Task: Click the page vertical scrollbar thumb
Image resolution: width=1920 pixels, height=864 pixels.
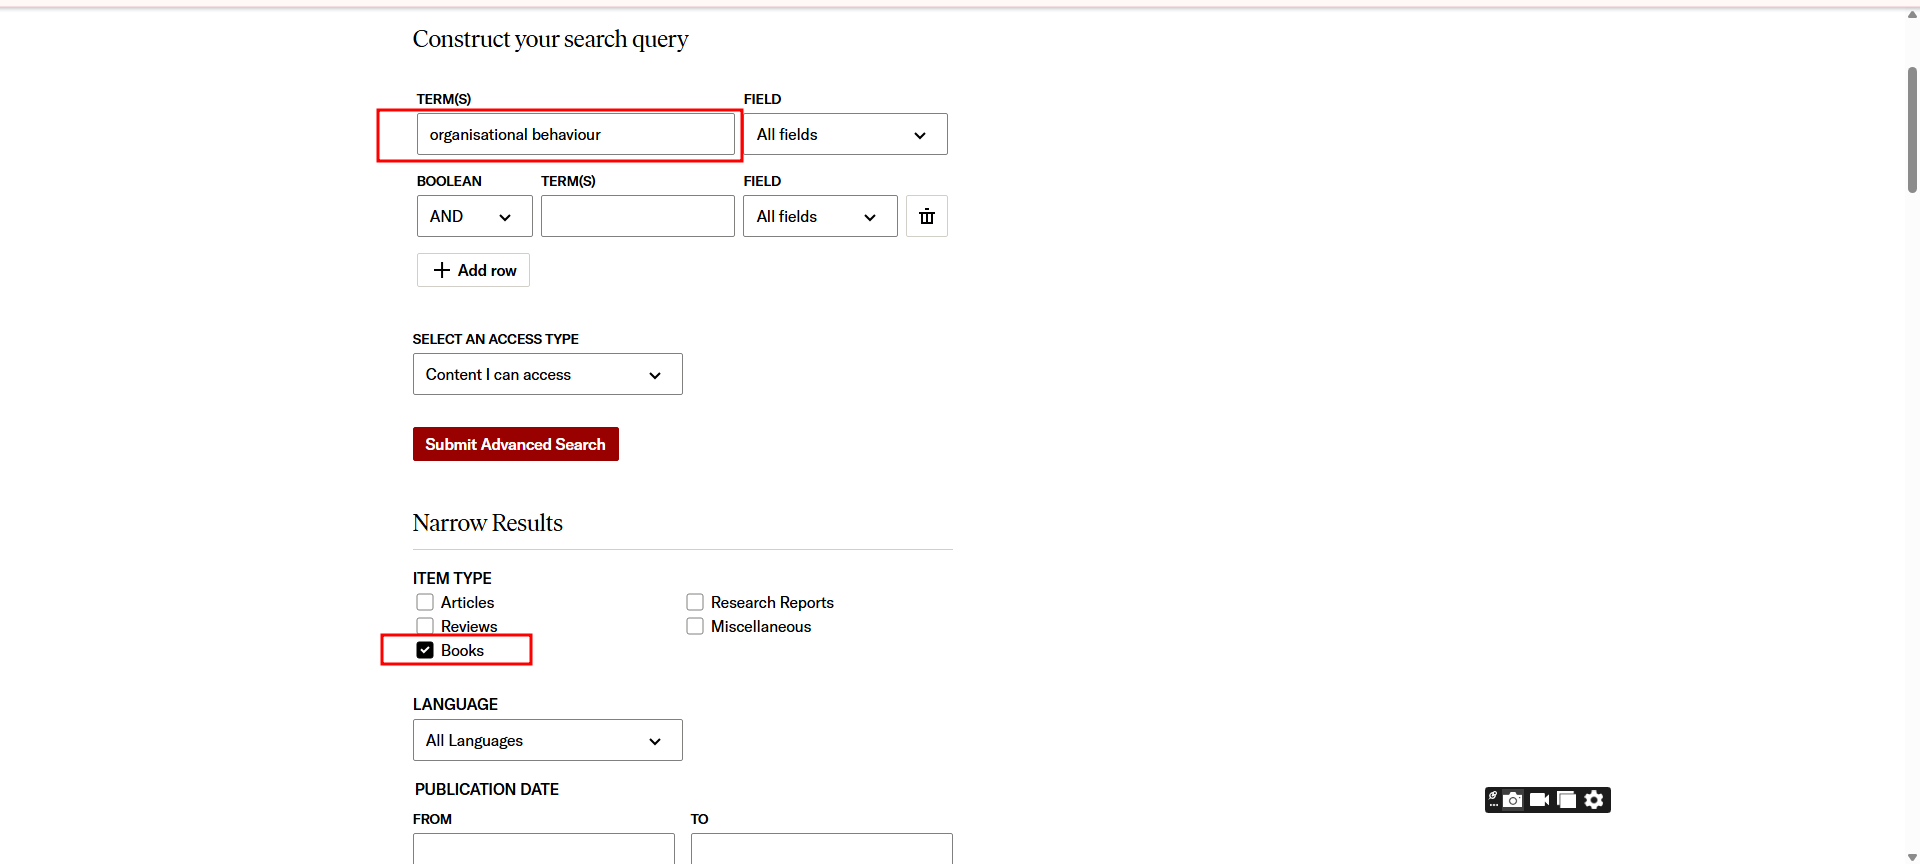Action: [1912, 130]
